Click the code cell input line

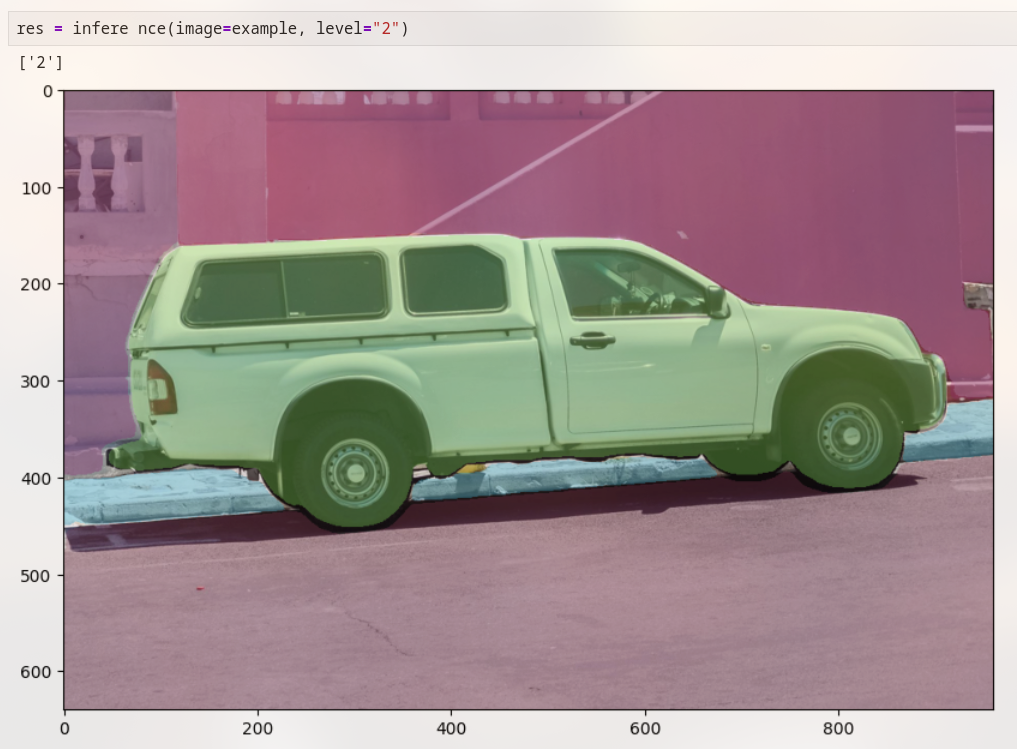click(512, 29)
